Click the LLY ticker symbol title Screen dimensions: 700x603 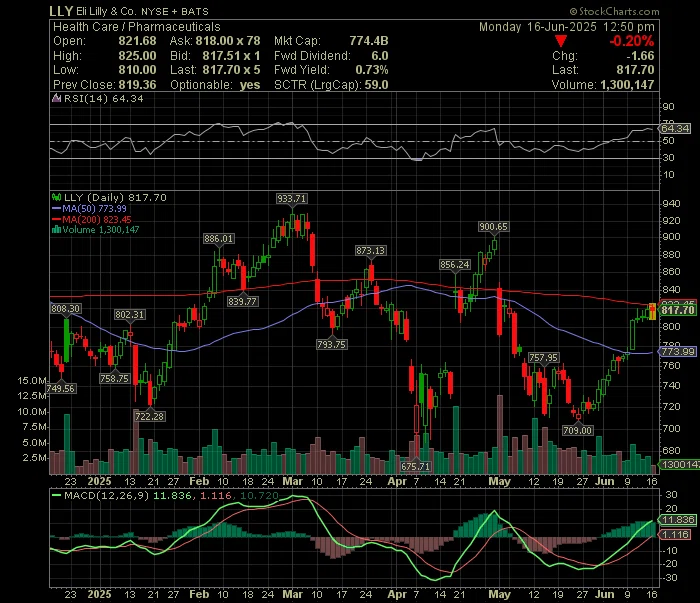[x=61, y=11]
